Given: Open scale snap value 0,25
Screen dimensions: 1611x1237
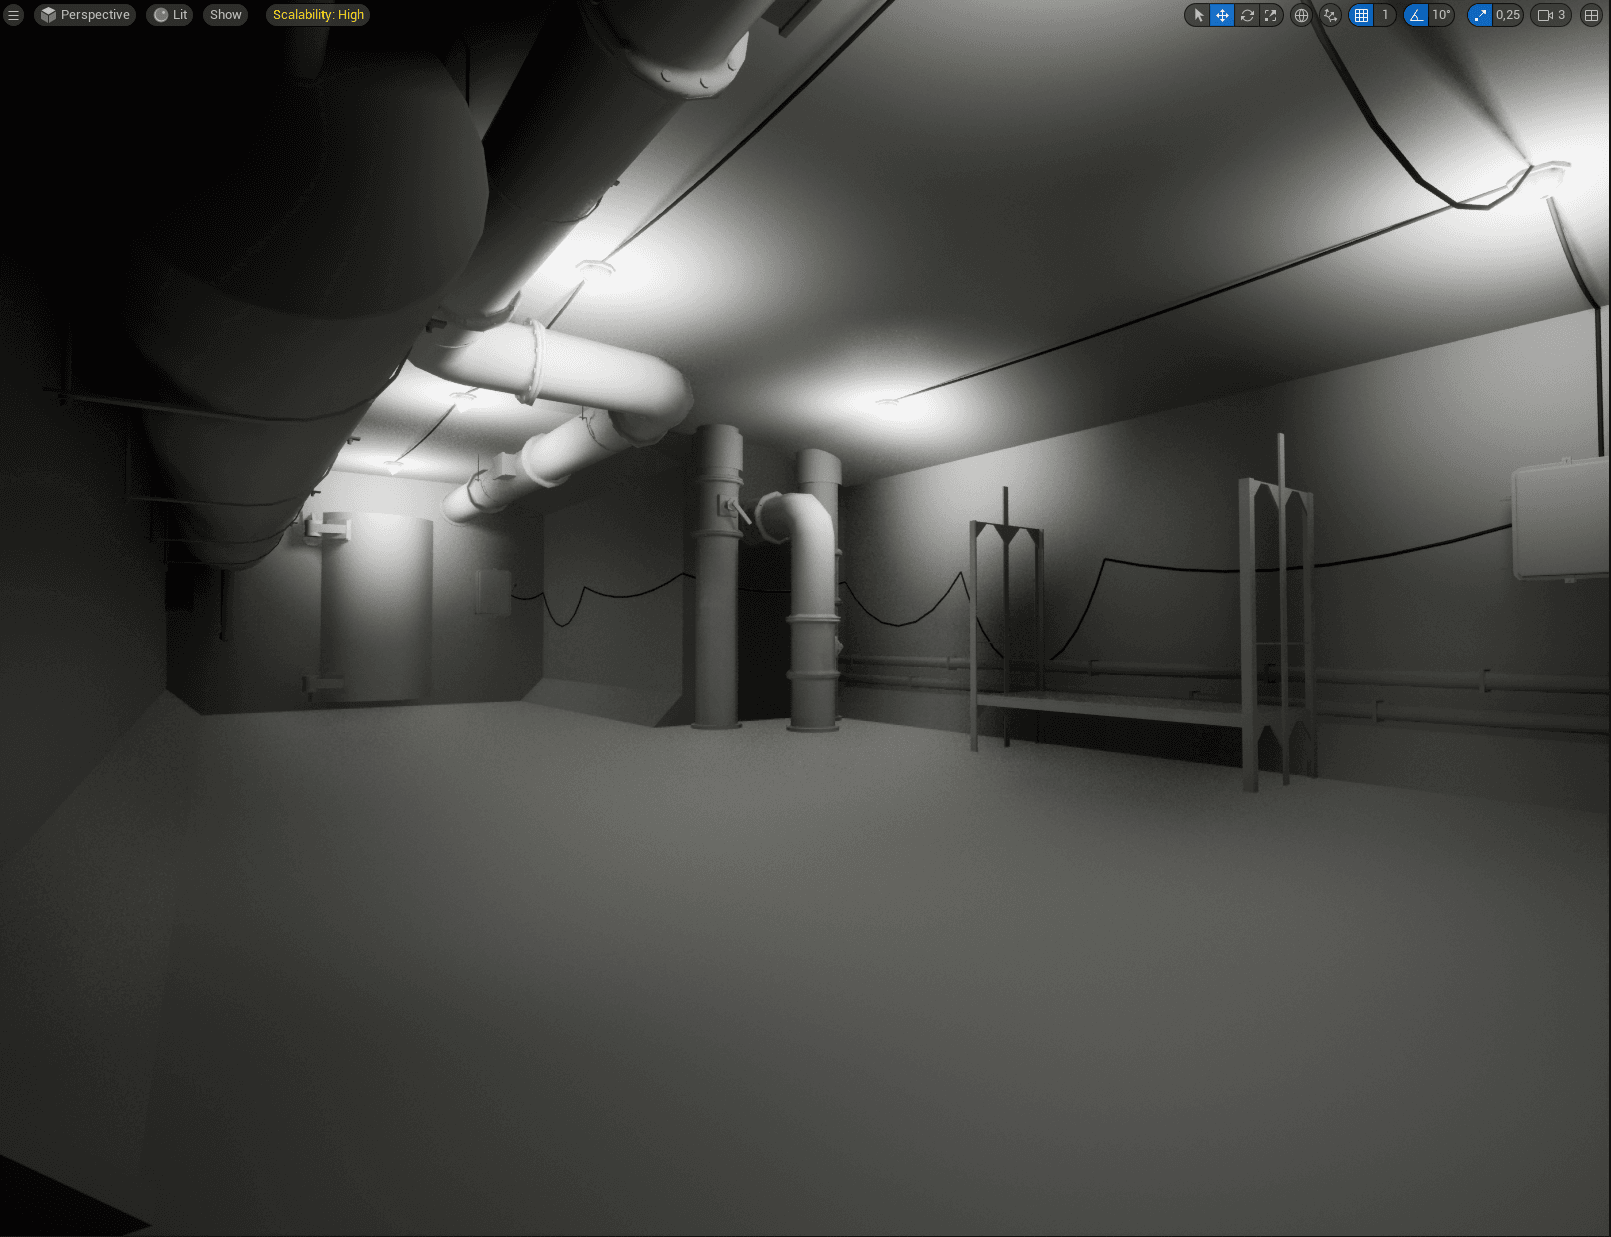Looking at the screenshot, I should click(1508, 15).
